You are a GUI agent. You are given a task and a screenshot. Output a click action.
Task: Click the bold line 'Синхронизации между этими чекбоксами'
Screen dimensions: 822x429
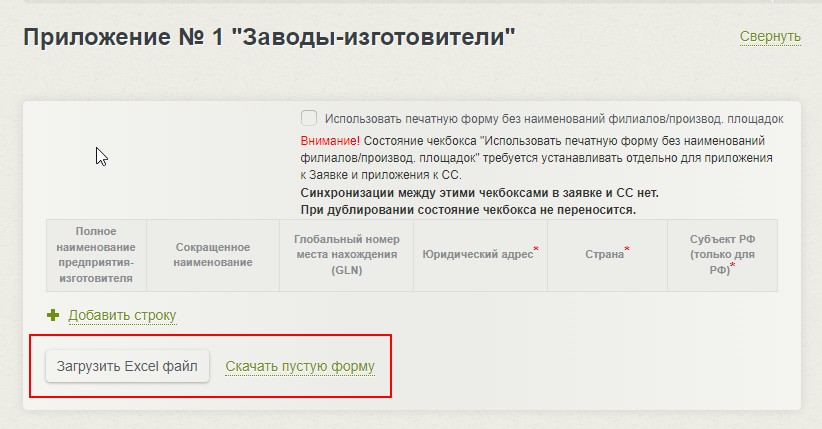(479, 193)
